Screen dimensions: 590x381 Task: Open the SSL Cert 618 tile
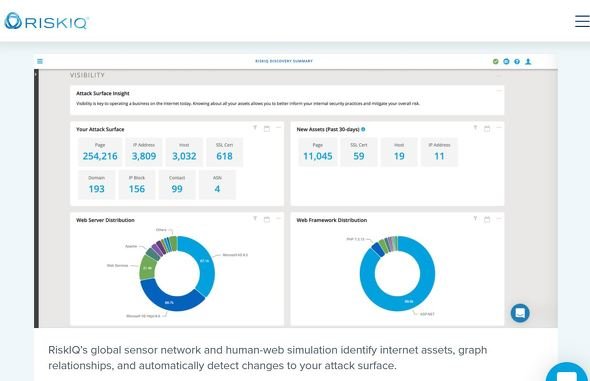click(224, 152)
